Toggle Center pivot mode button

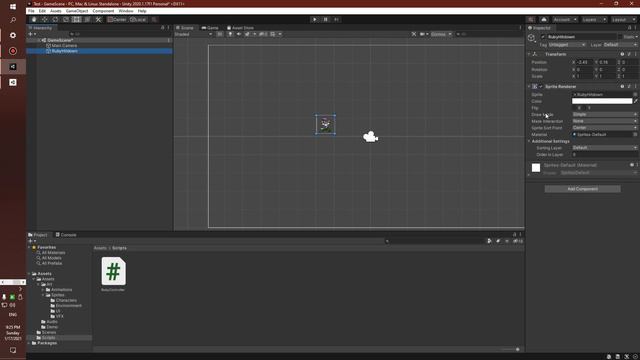(x=117, y=20)
